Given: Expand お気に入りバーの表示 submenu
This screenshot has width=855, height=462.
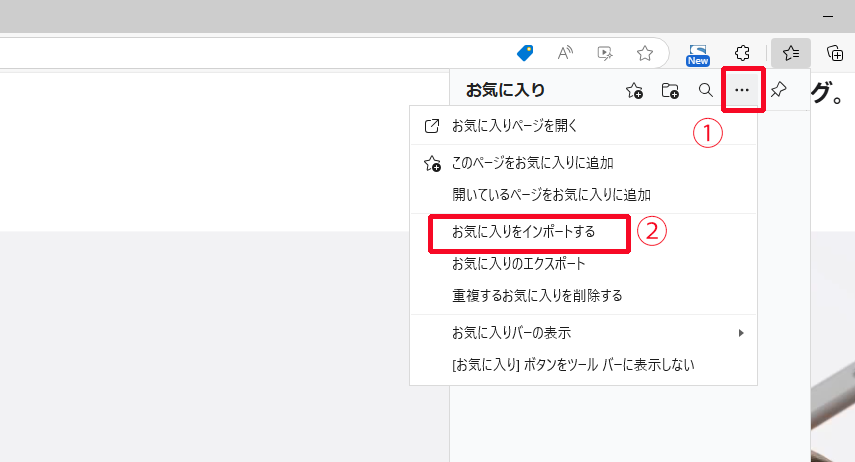Looking at the screenshot, I should (583, 333).
